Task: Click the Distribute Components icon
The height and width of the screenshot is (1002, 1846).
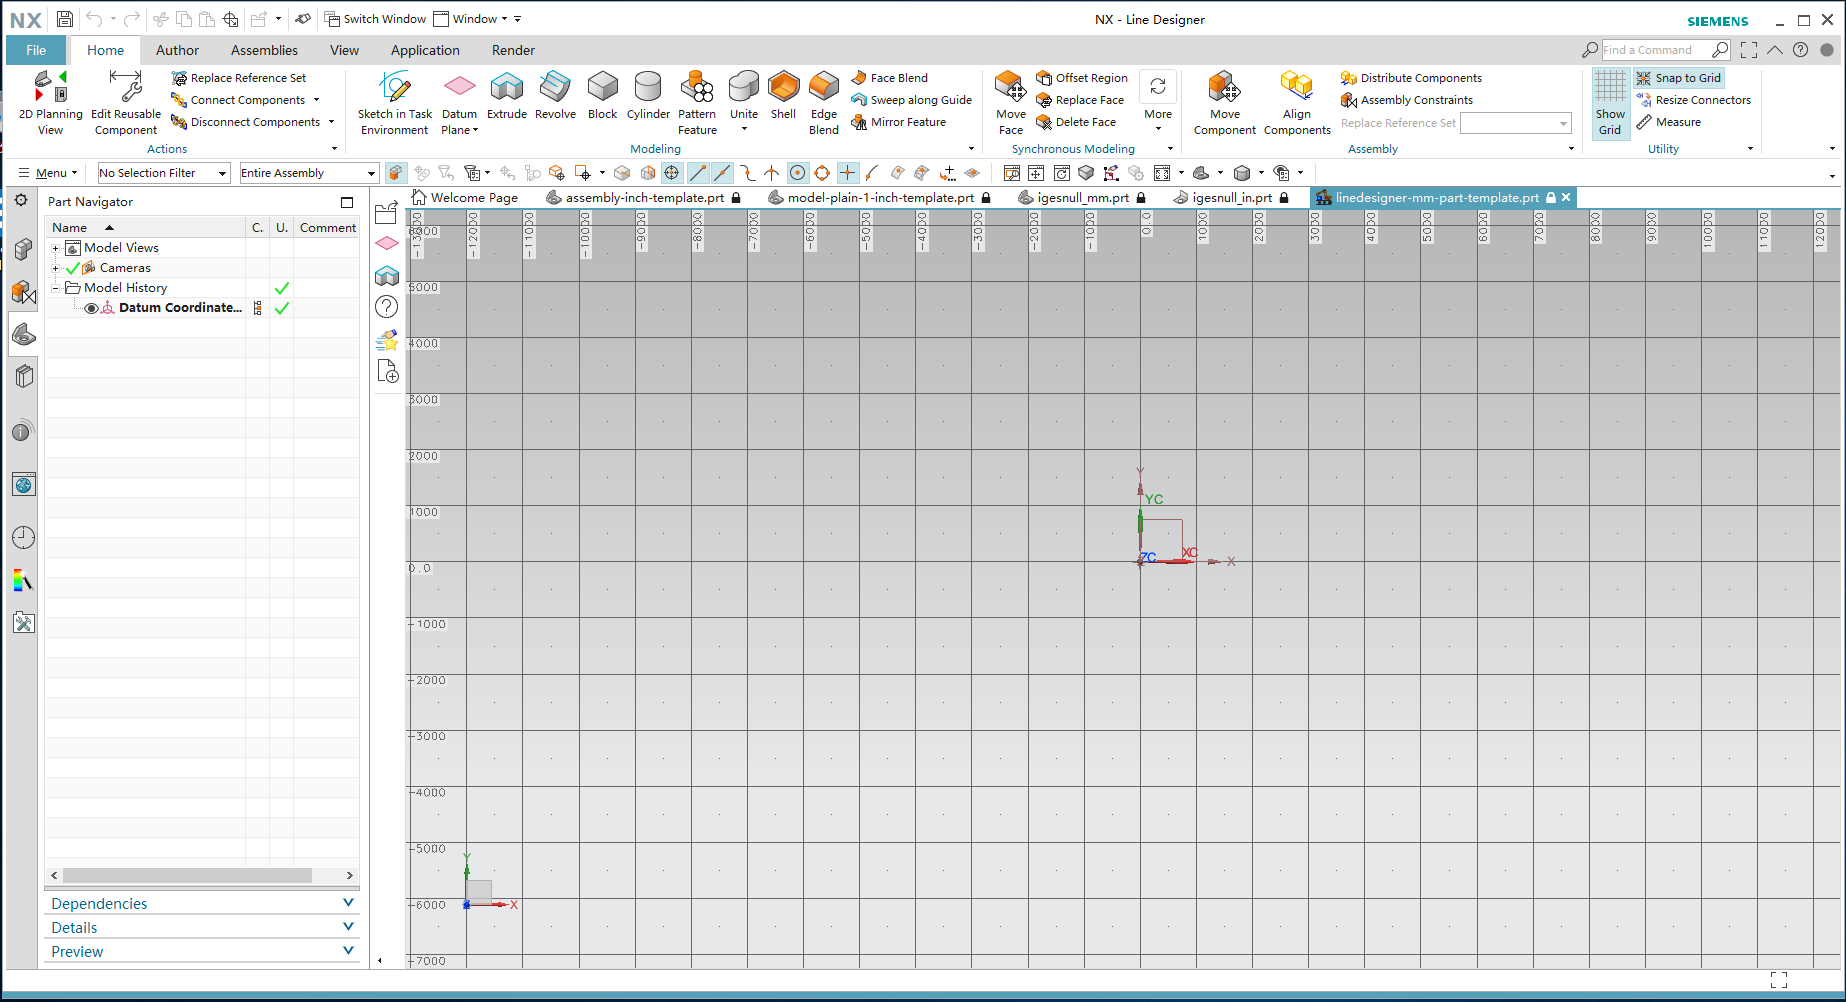Action: pyautogui.click(x=1349, y=78)
